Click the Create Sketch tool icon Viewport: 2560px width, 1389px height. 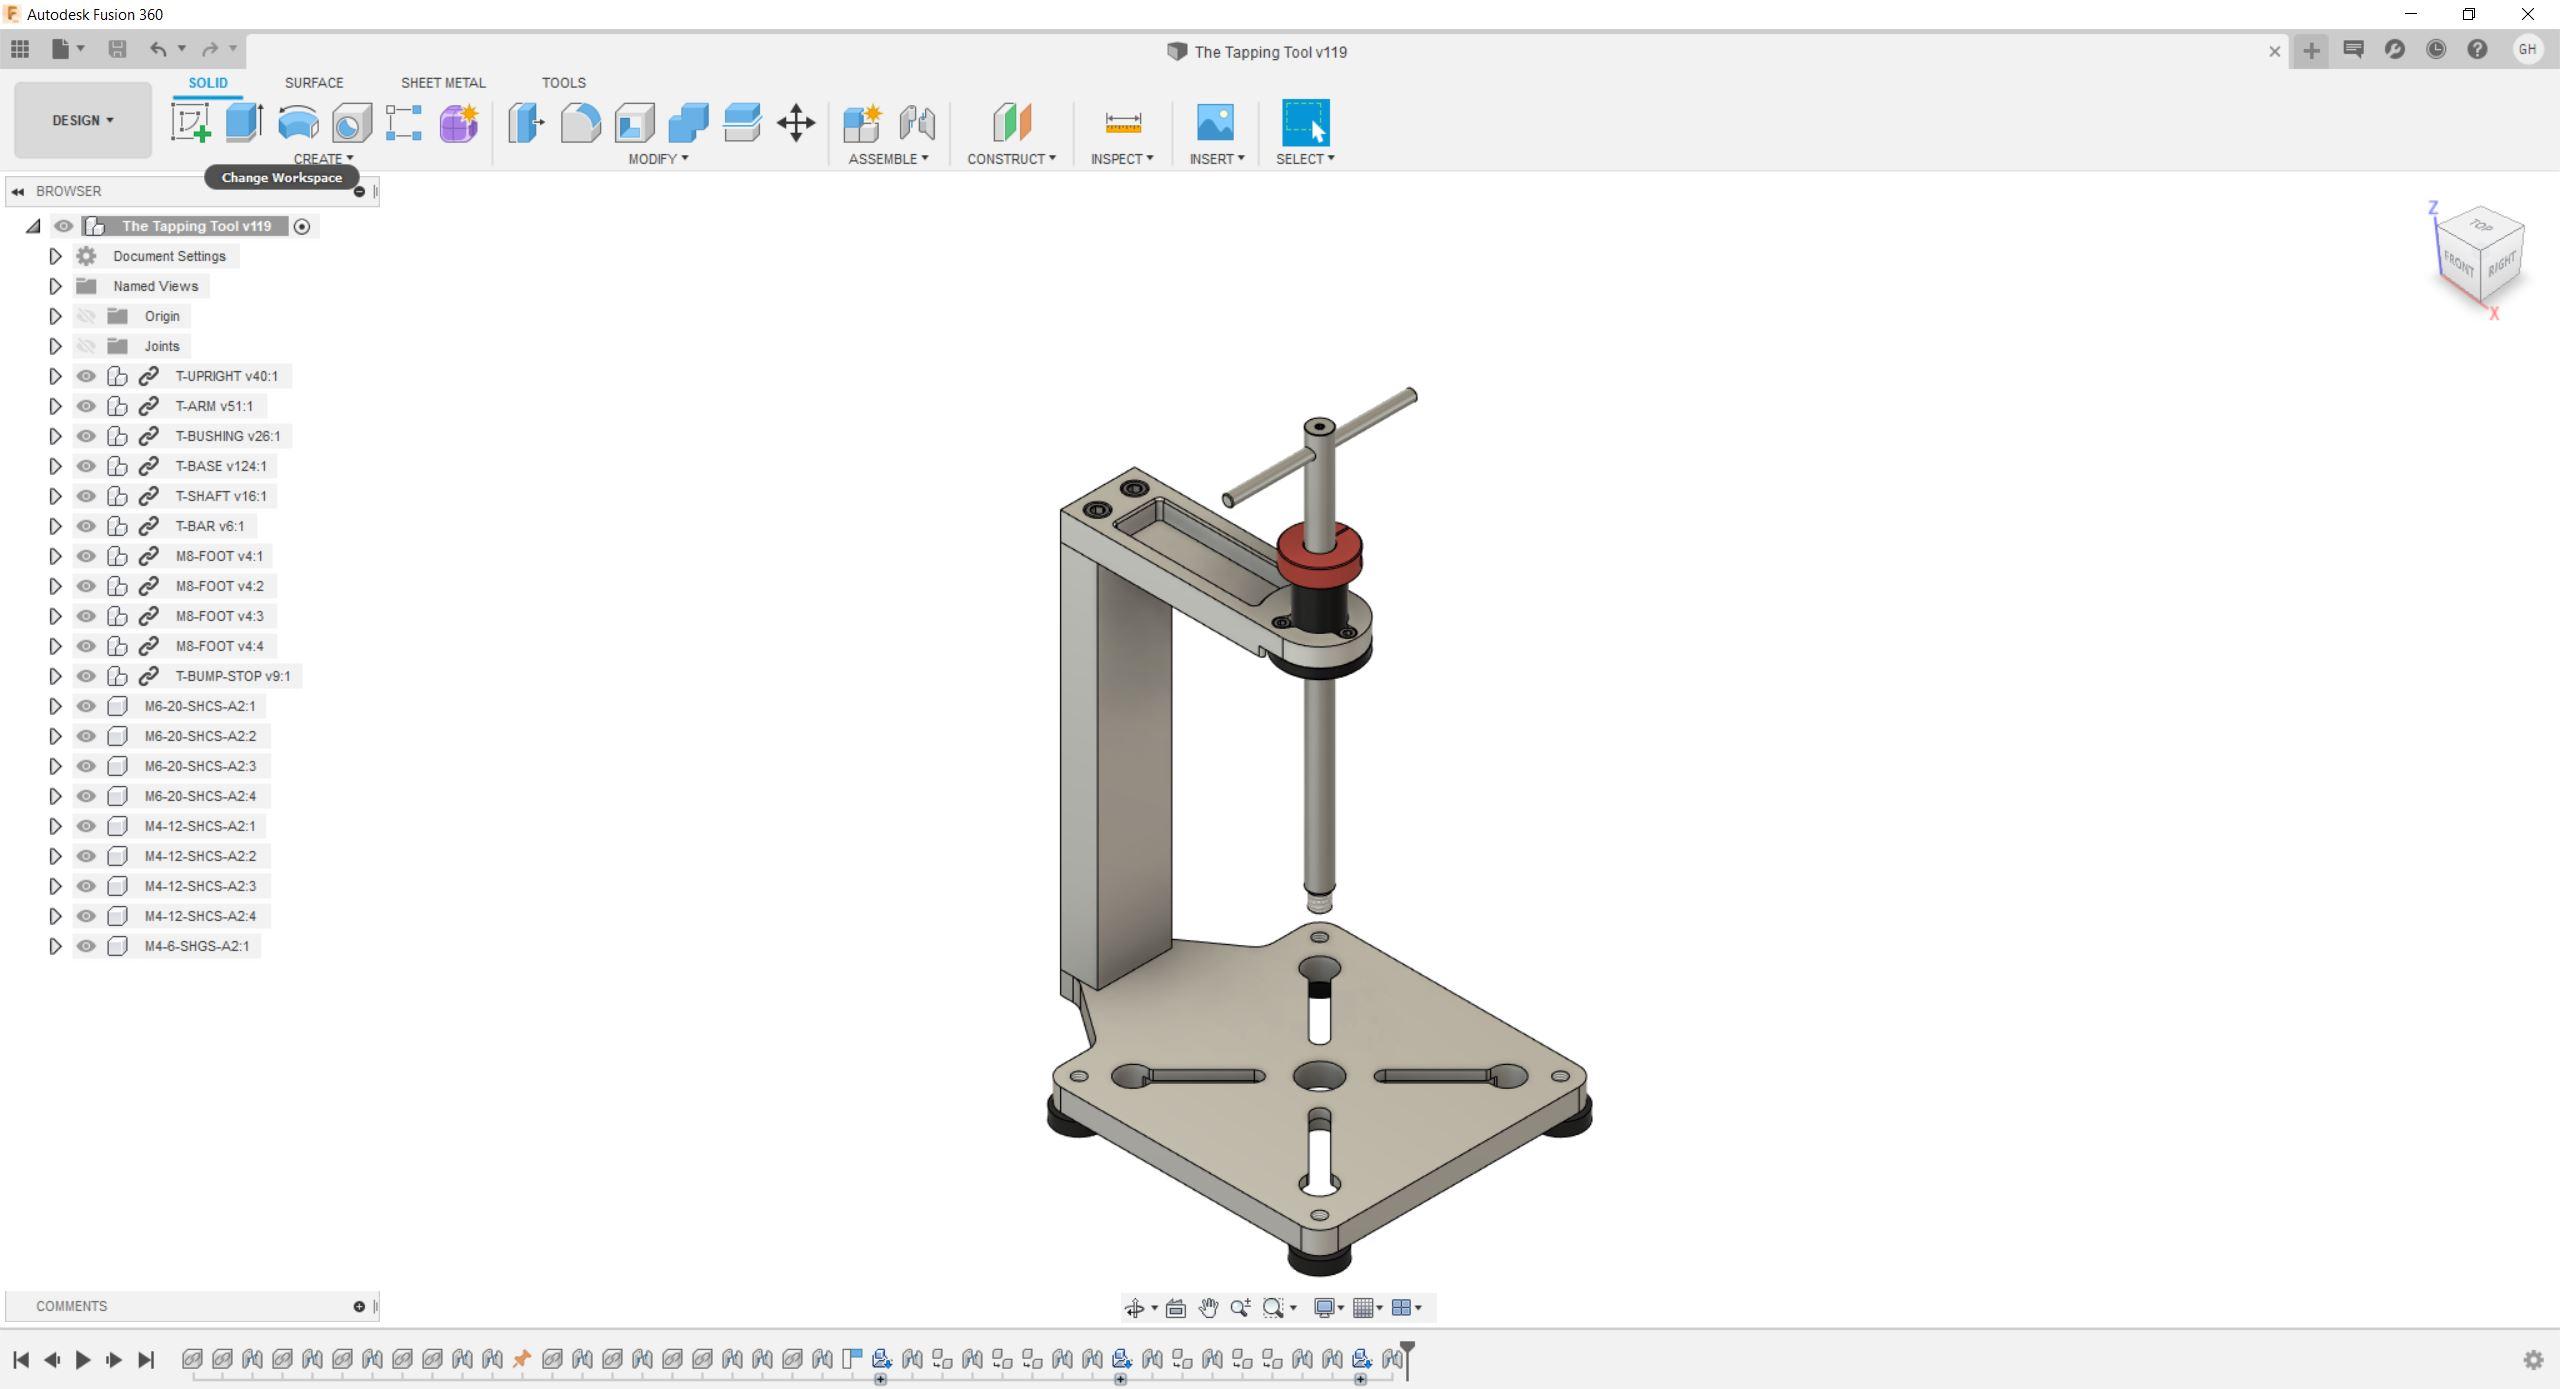tap(190, 122)
